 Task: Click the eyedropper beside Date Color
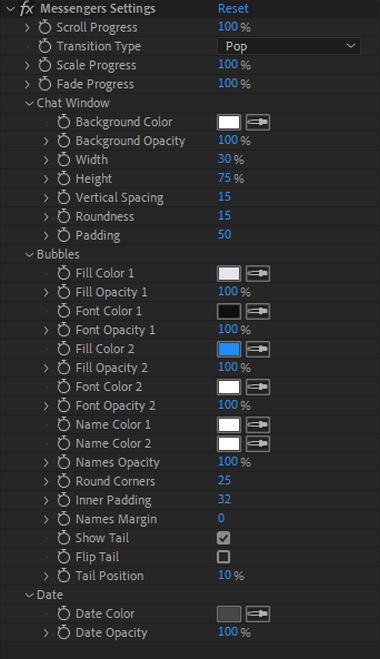[258, 614]
